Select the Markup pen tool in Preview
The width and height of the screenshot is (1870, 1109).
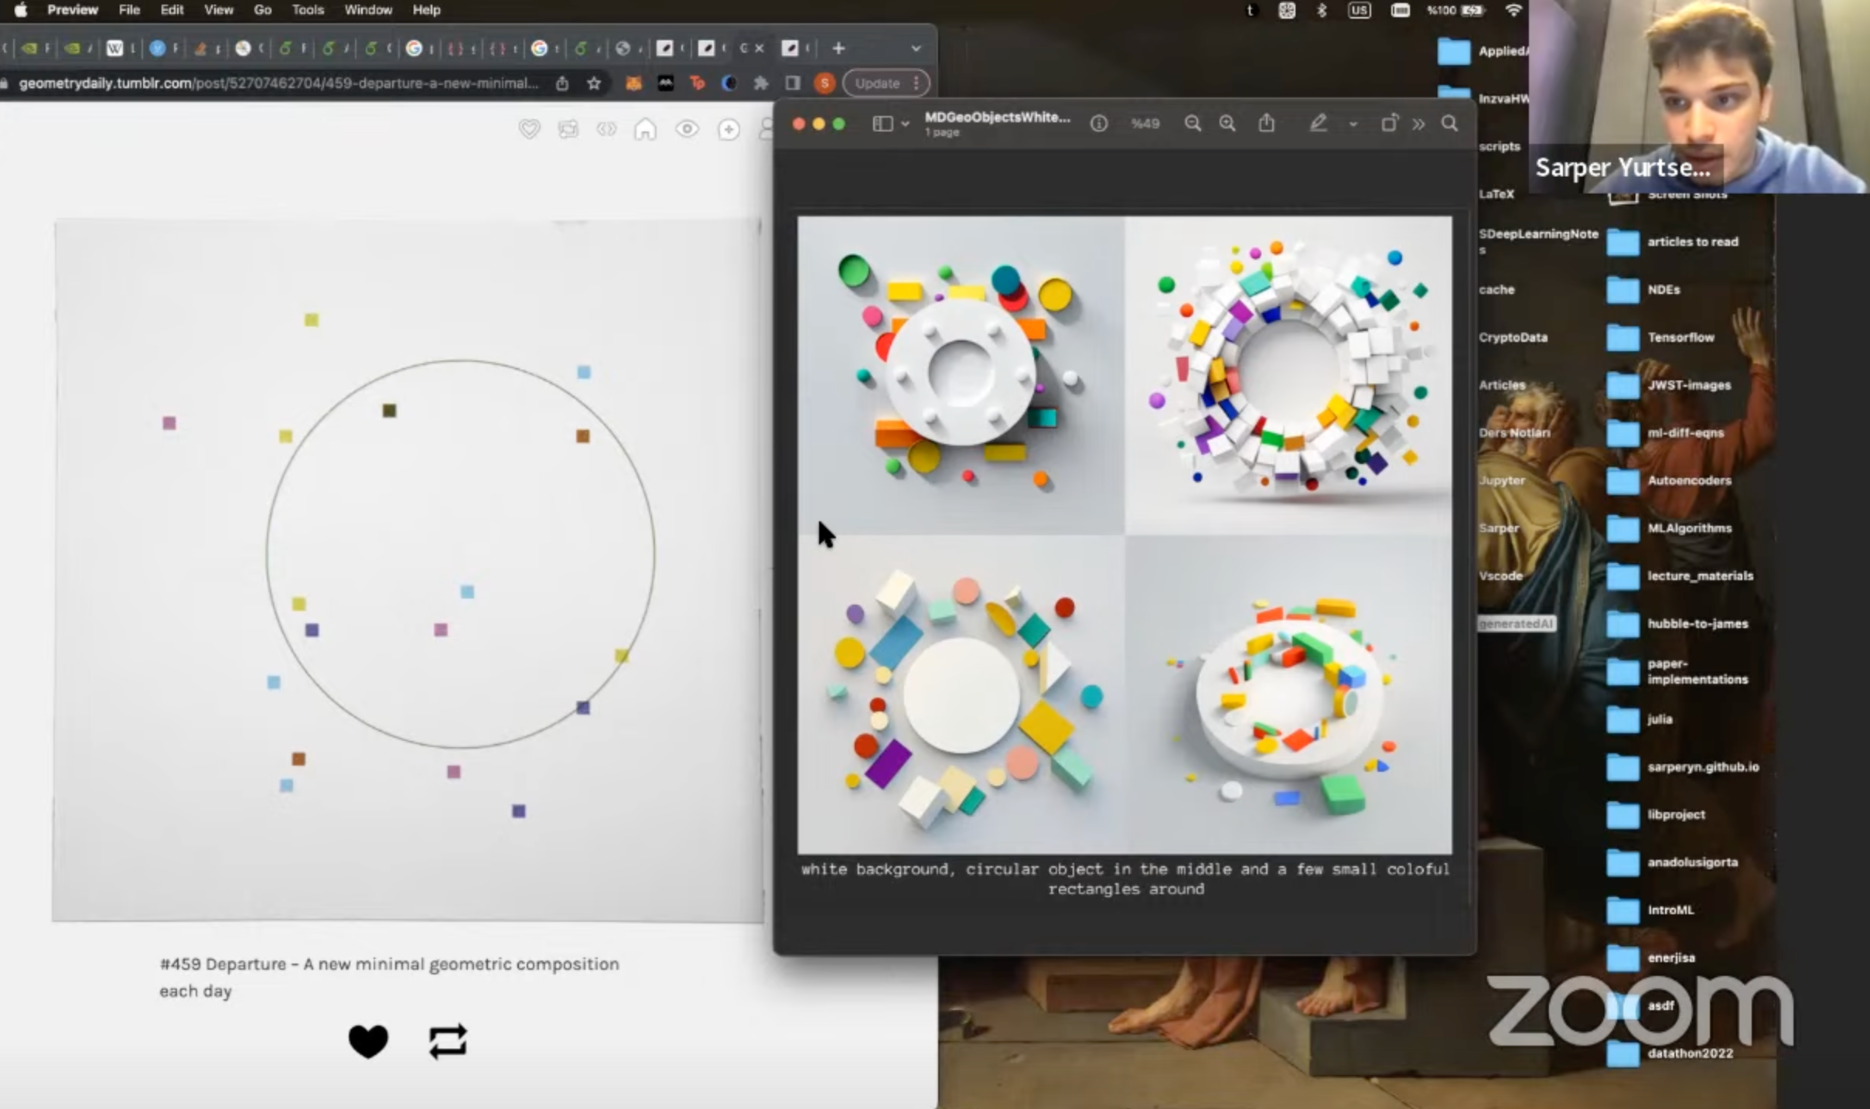click(x=1318, y=123)
